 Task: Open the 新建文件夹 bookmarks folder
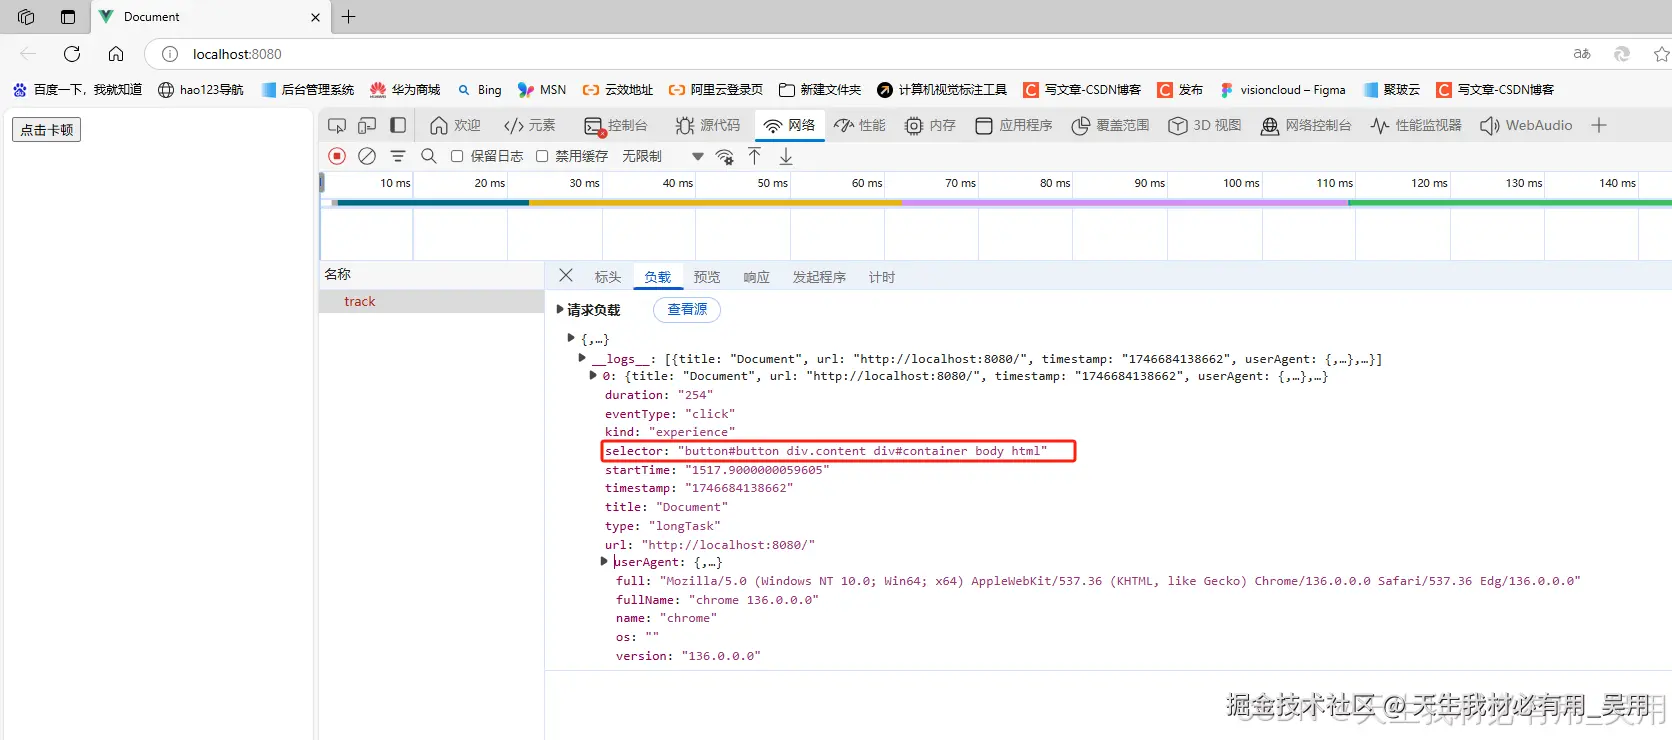[x=820, y=90]
